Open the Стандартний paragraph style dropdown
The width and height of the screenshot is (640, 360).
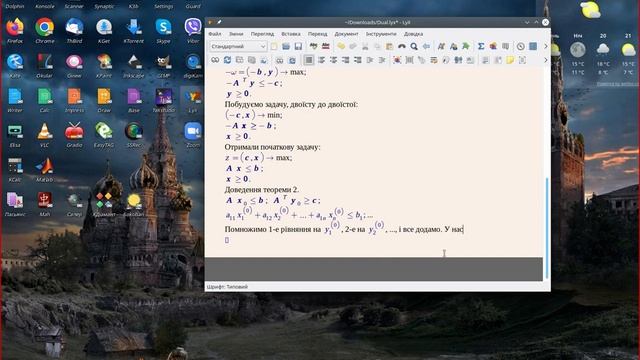[x=238, y=47]
